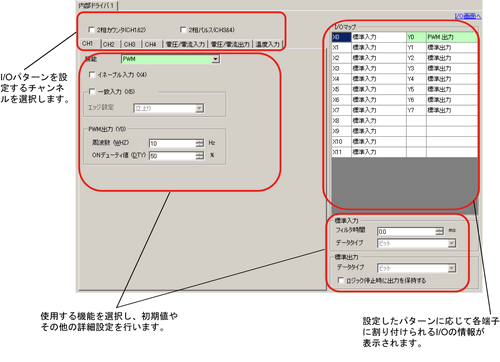This screenshot has height=362, width=500.
Task: Open the 標準入力 データタイプ dropdown
Action: 451,243
